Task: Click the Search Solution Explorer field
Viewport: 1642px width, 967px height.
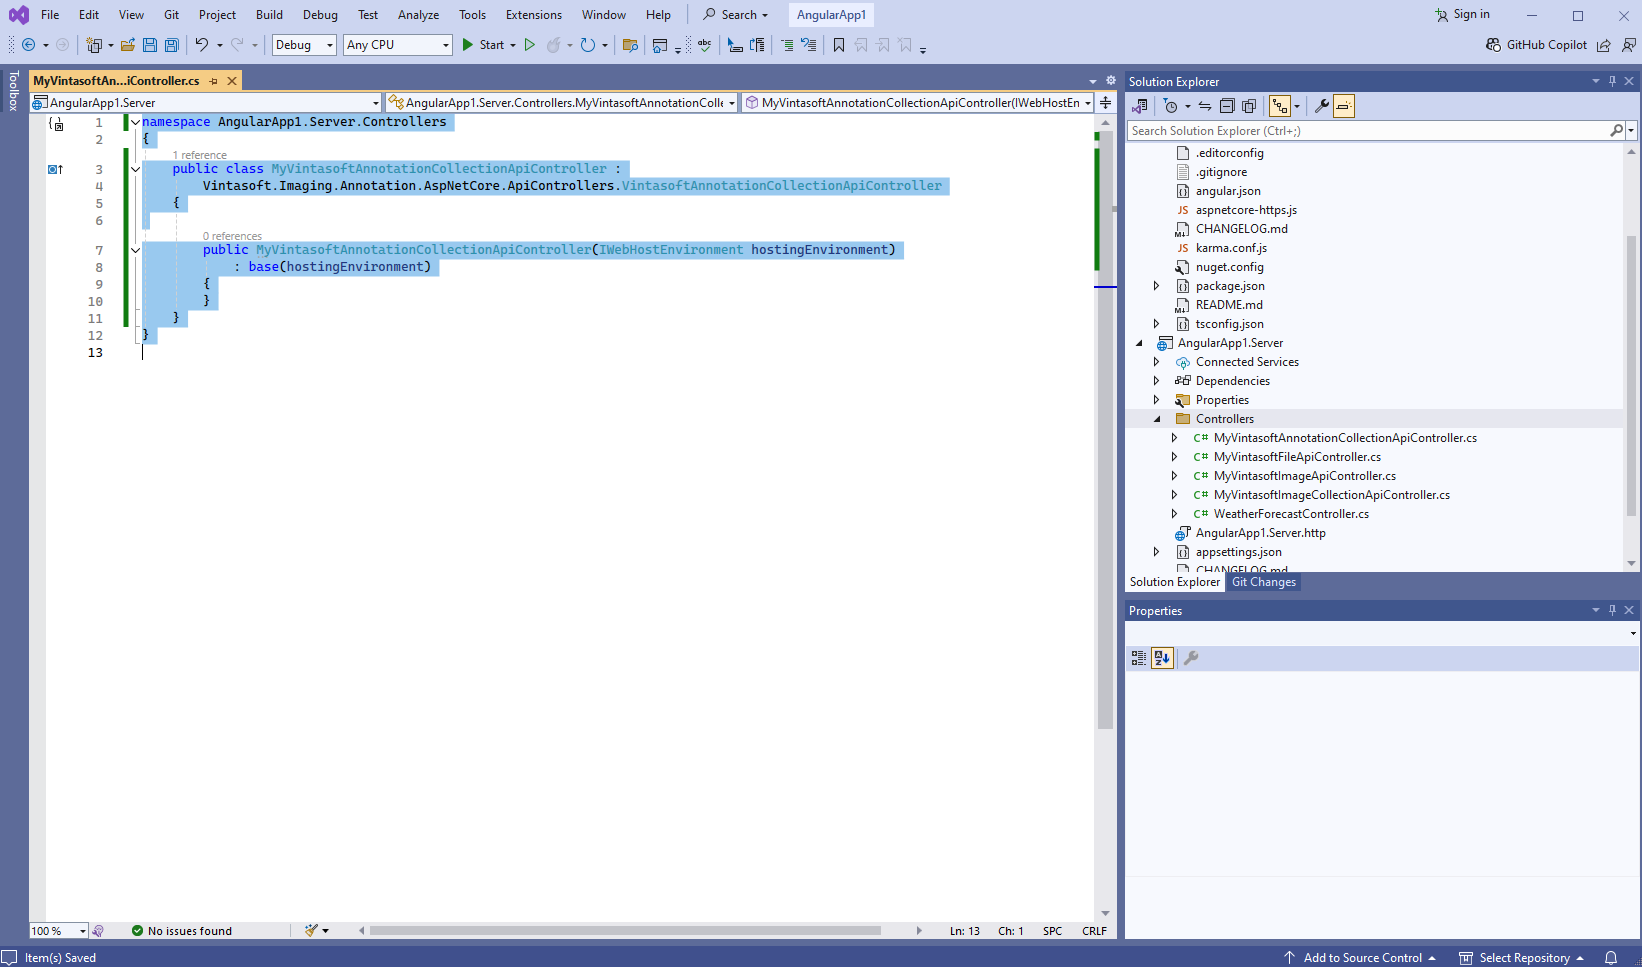Action: 1367,131
